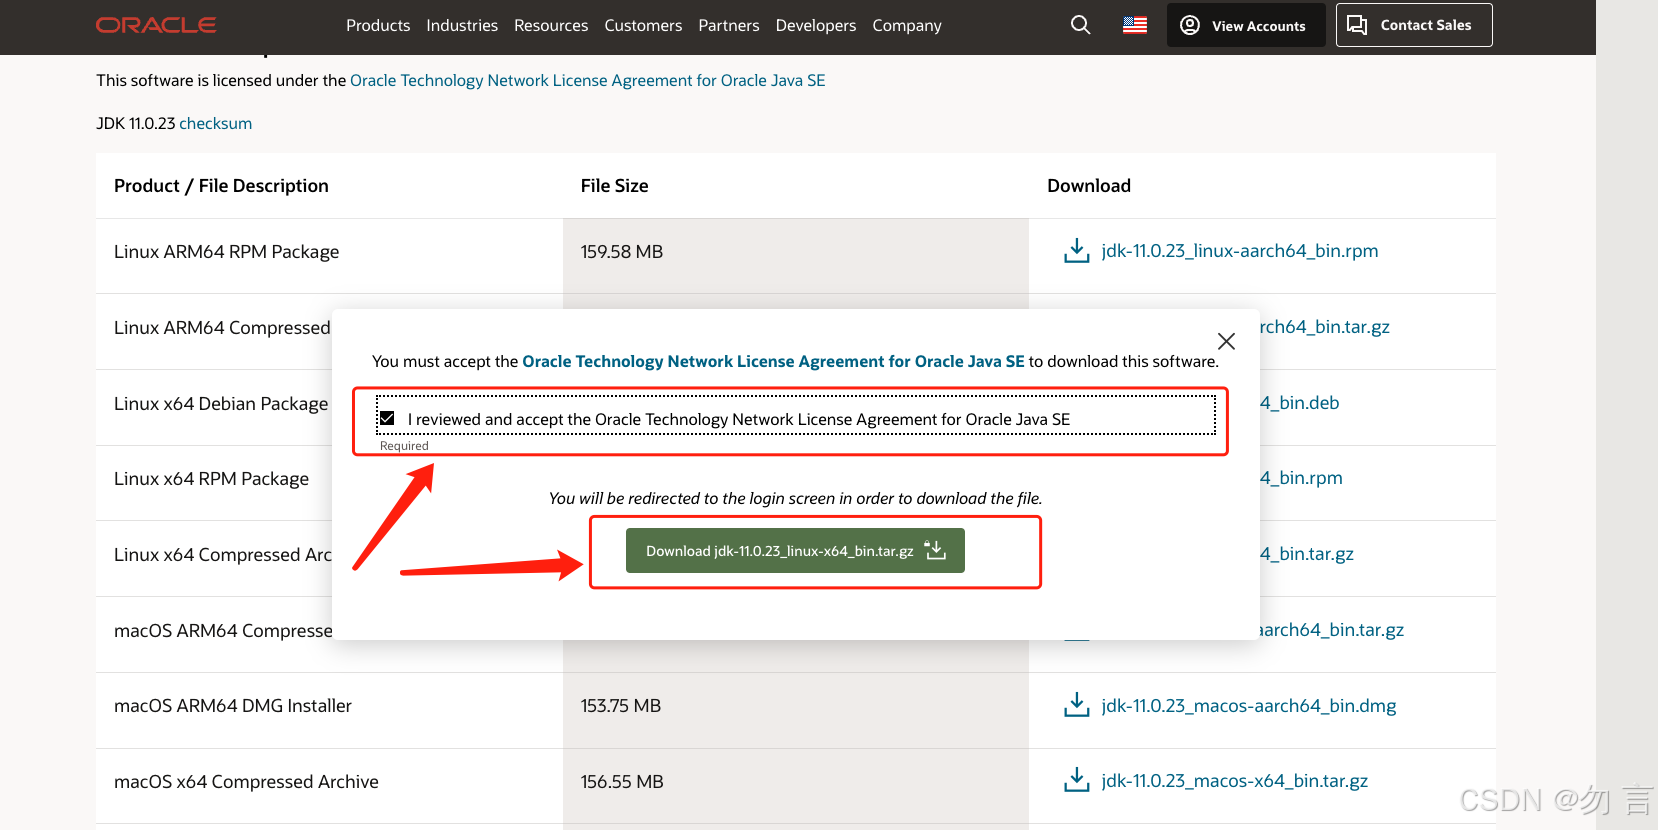
Task: Click the View Accounts button
Action: tap(1246, 25)
